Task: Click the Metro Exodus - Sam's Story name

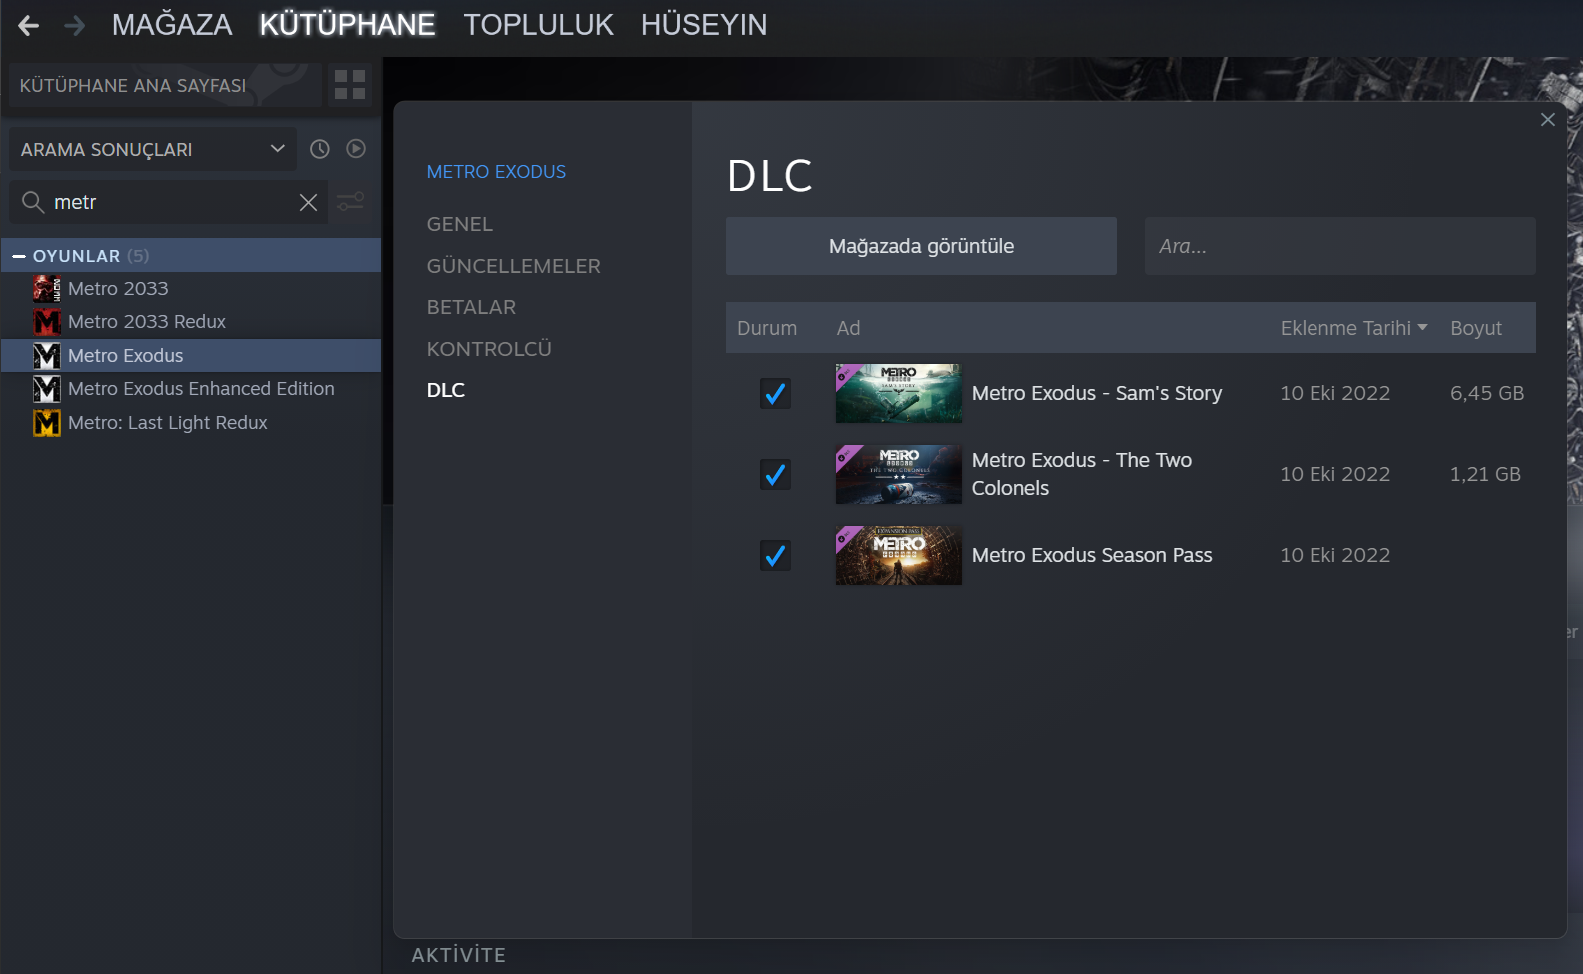Action: [1097, 393]
